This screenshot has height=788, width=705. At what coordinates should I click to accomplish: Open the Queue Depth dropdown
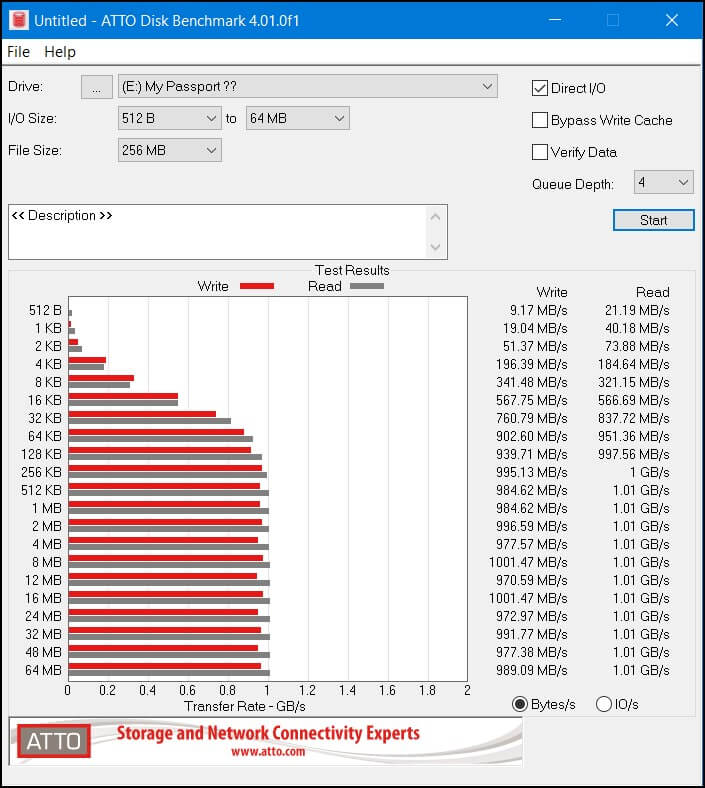tap(663, 182)
